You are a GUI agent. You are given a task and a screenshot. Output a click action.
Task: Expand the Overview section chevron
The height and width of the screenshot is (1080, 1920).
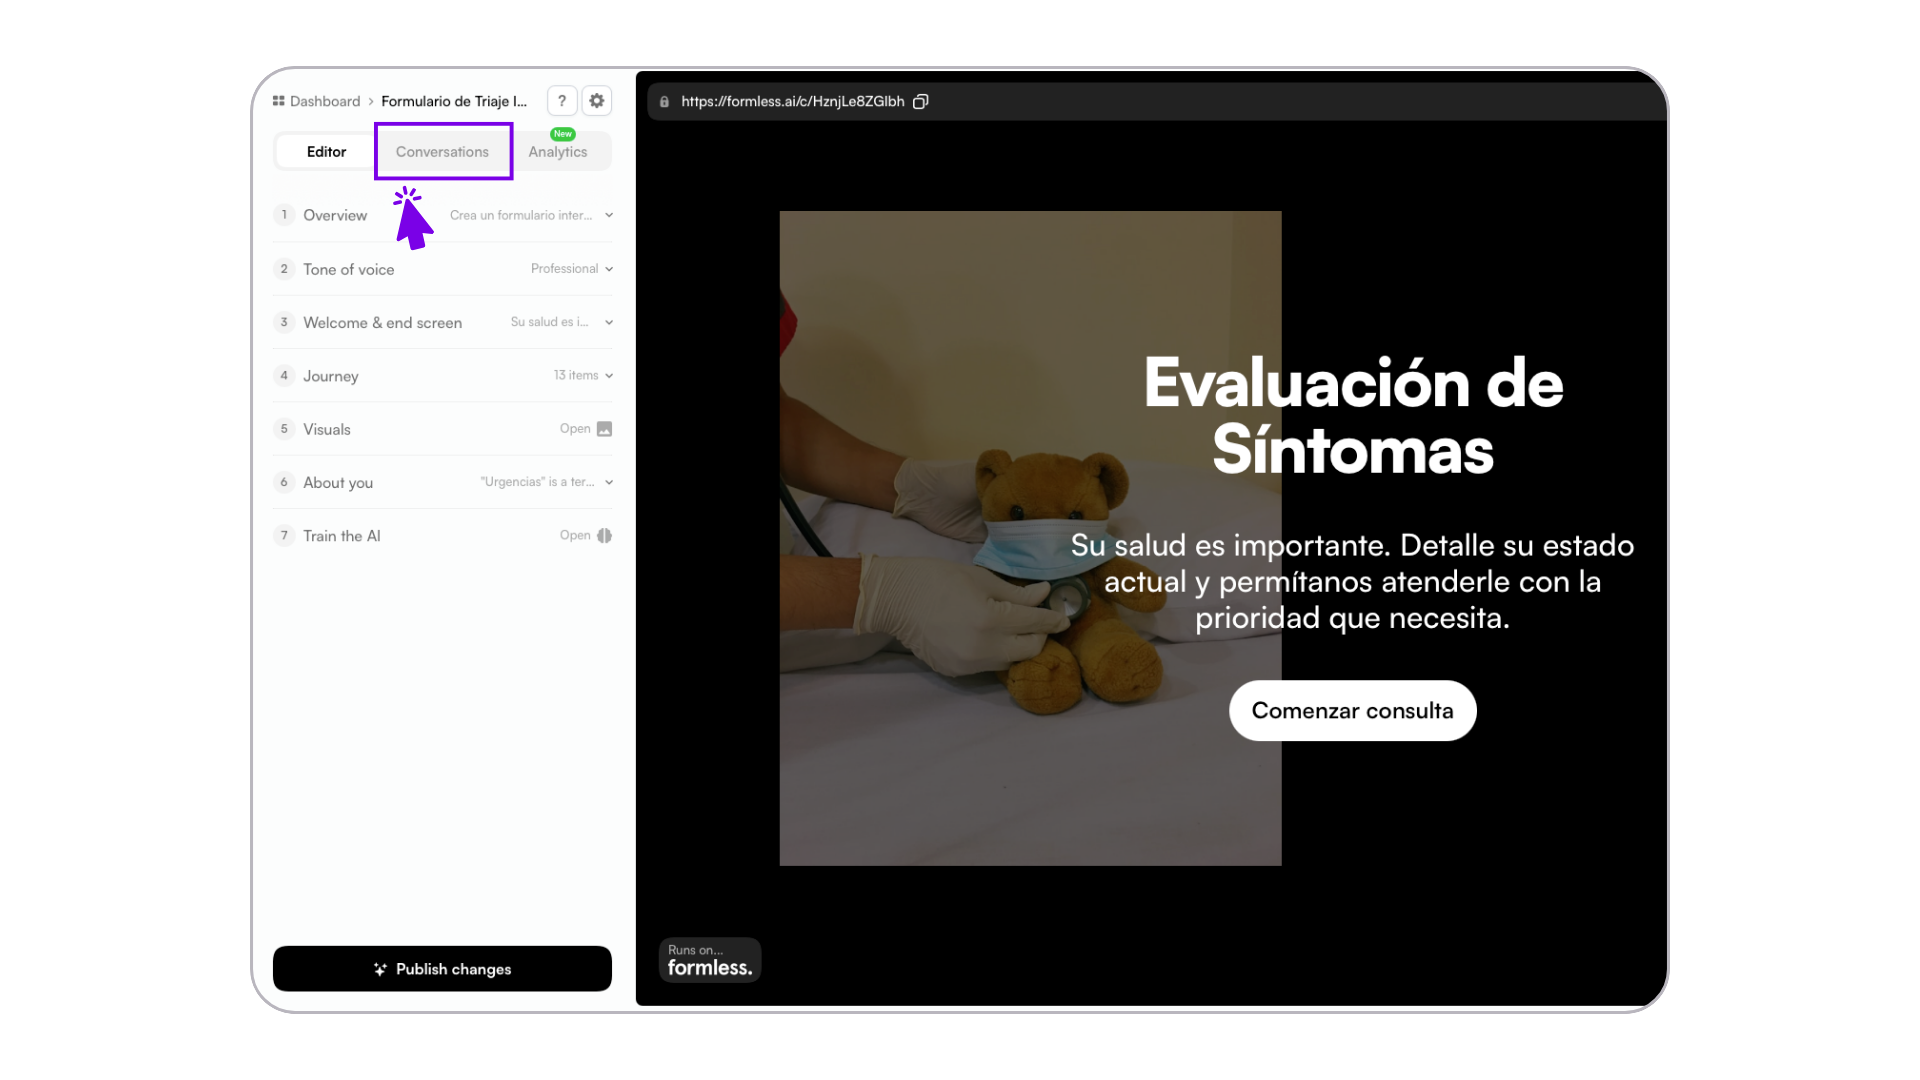pyautogui.click(x=609, y=215)
